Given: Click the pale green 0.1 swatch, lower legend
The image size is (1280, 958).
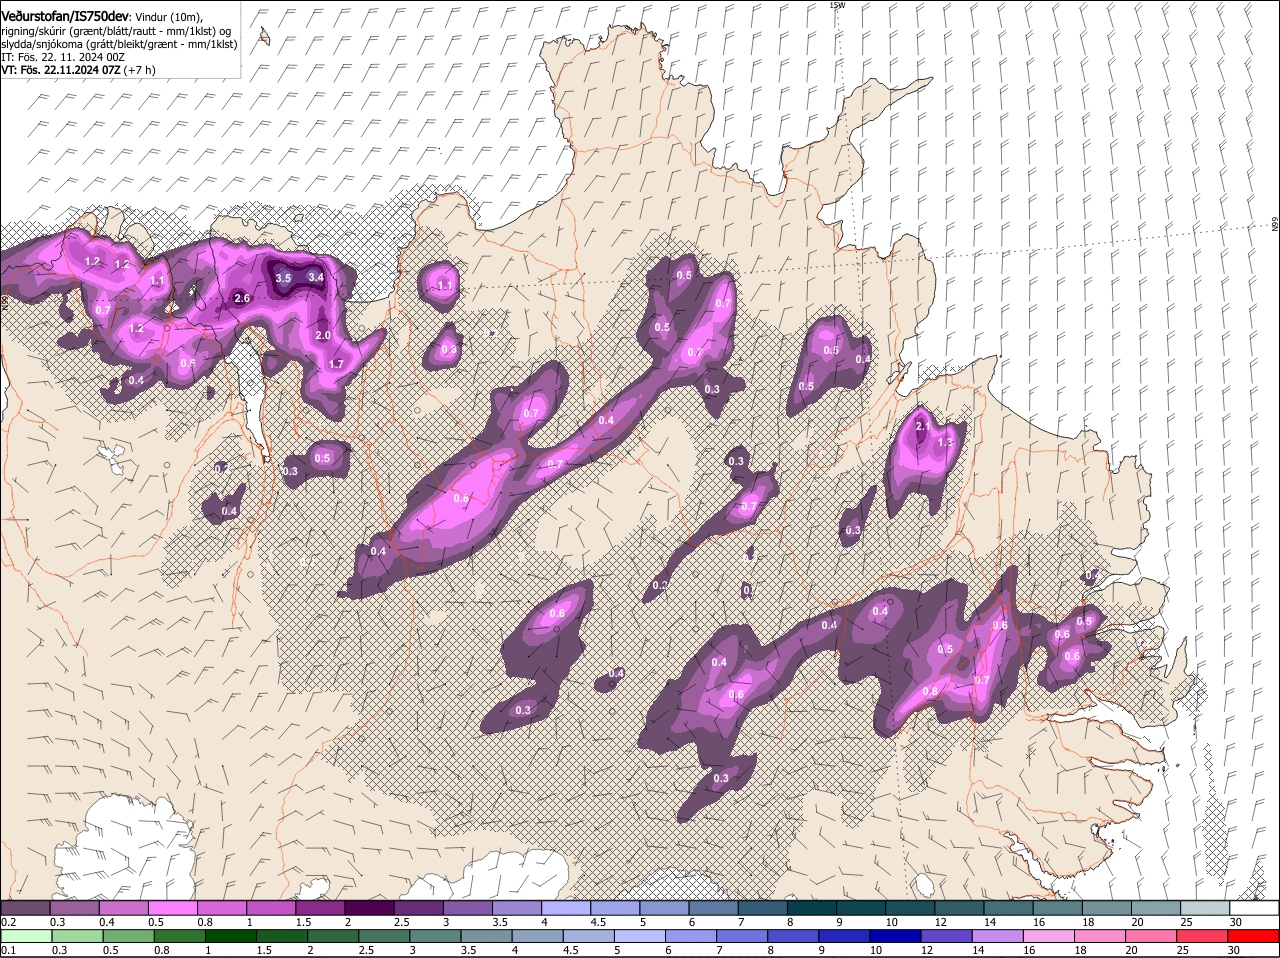Looking at the screenshot, I should tap(26, 936).
